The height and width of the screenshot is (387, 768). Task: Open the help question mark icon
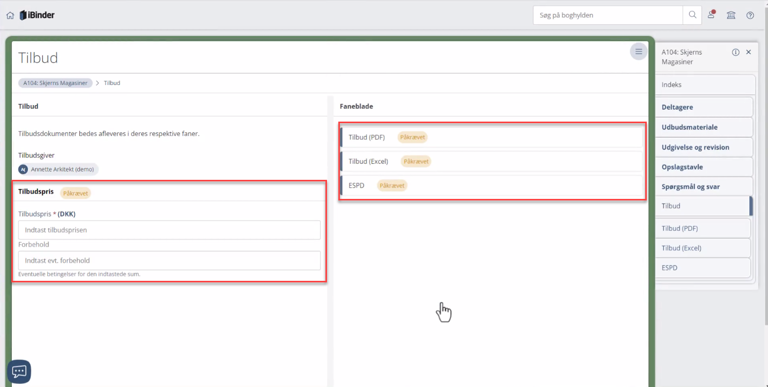point(750,15)
